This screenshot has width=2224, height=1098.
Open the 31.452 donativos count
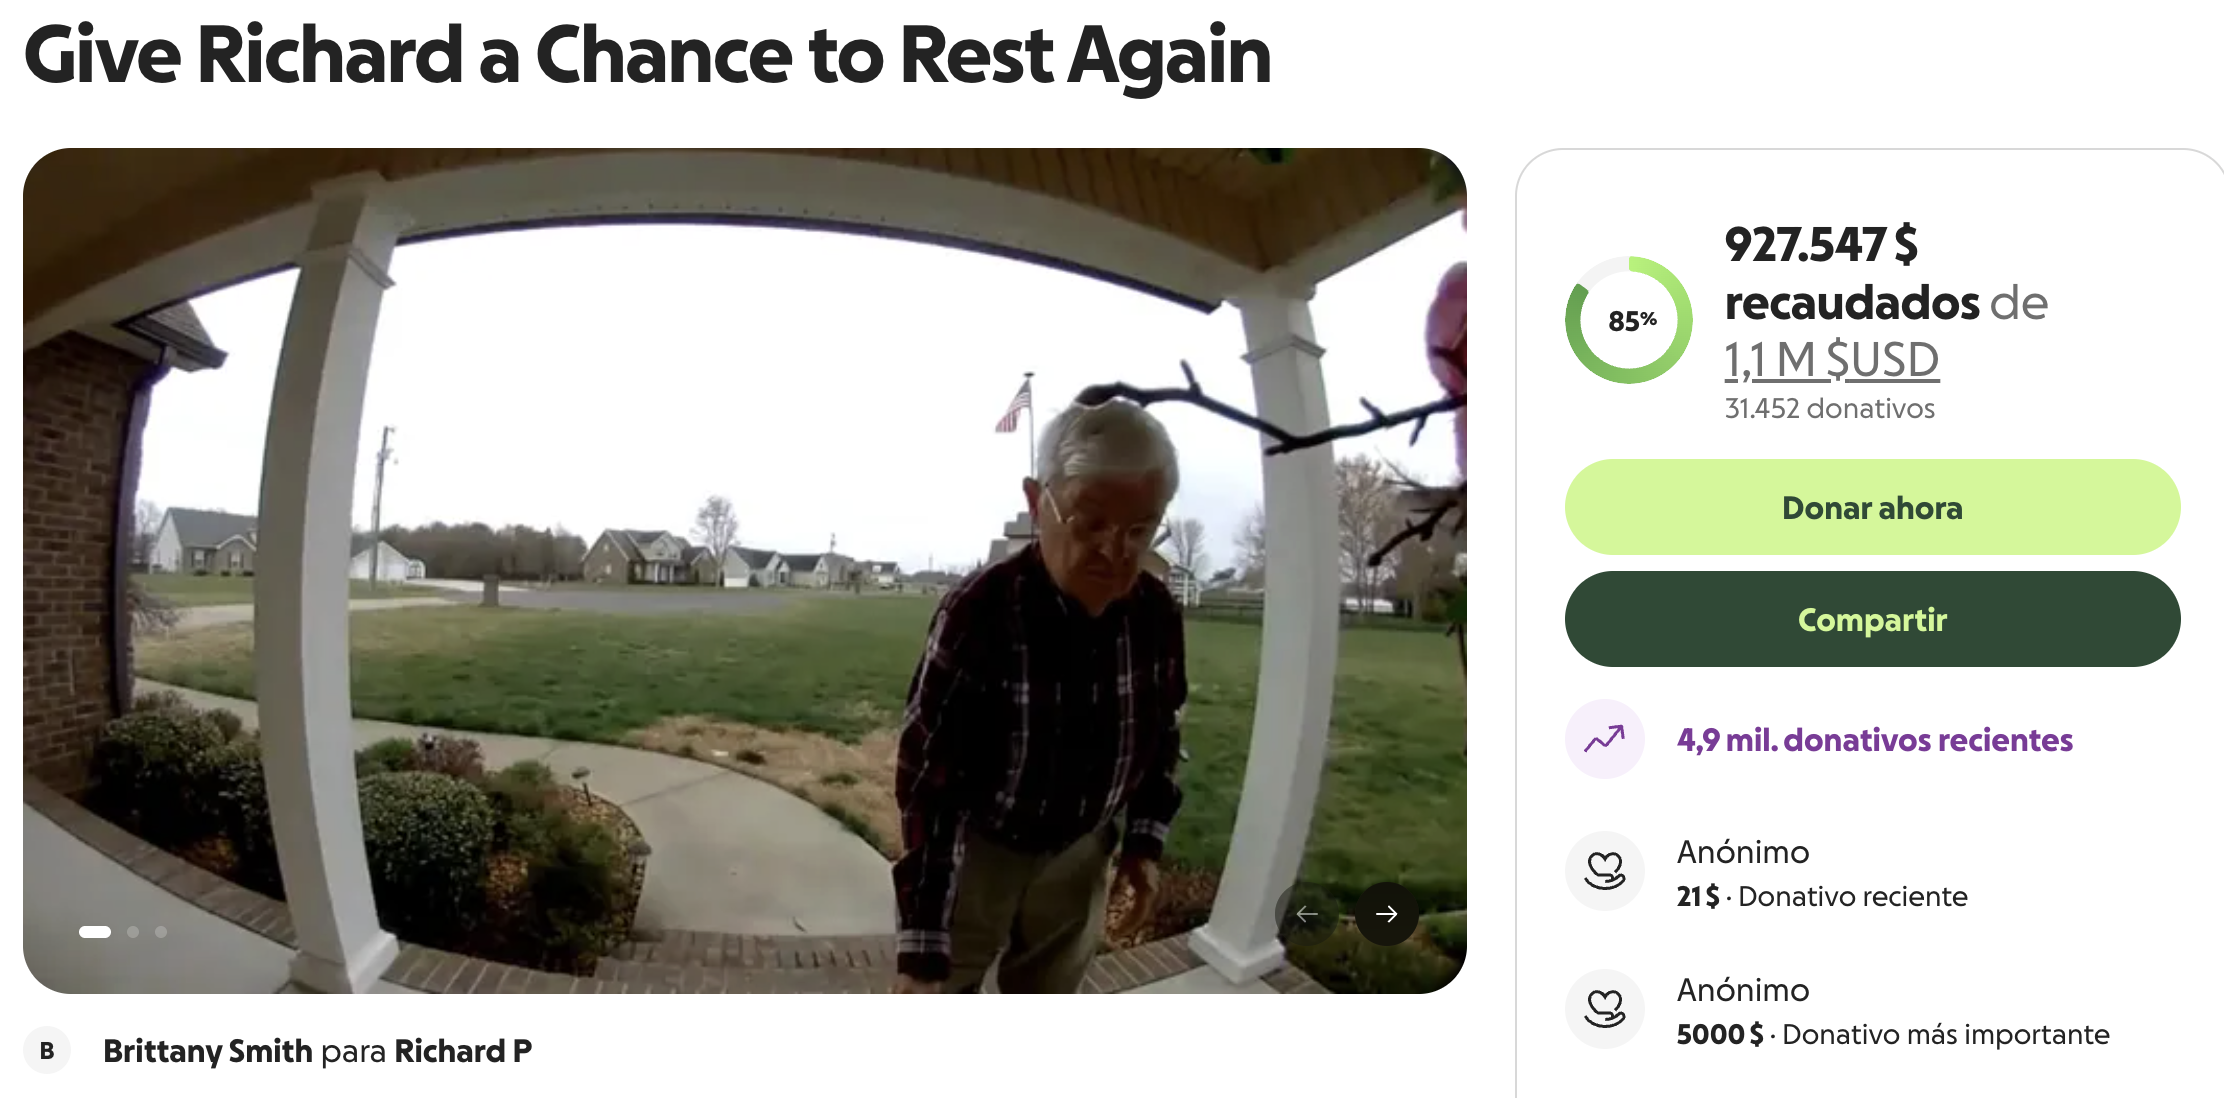pos(1829,408)
